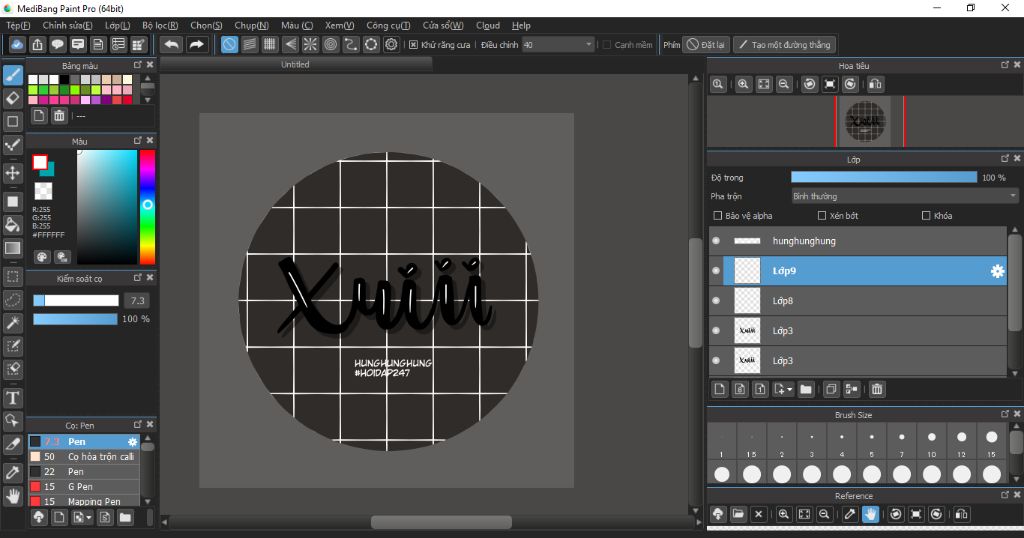The width and height of the screenshot is (1024, 538).
Task: Zoom out on Navigator panel
Action: (x=784, y=84)
